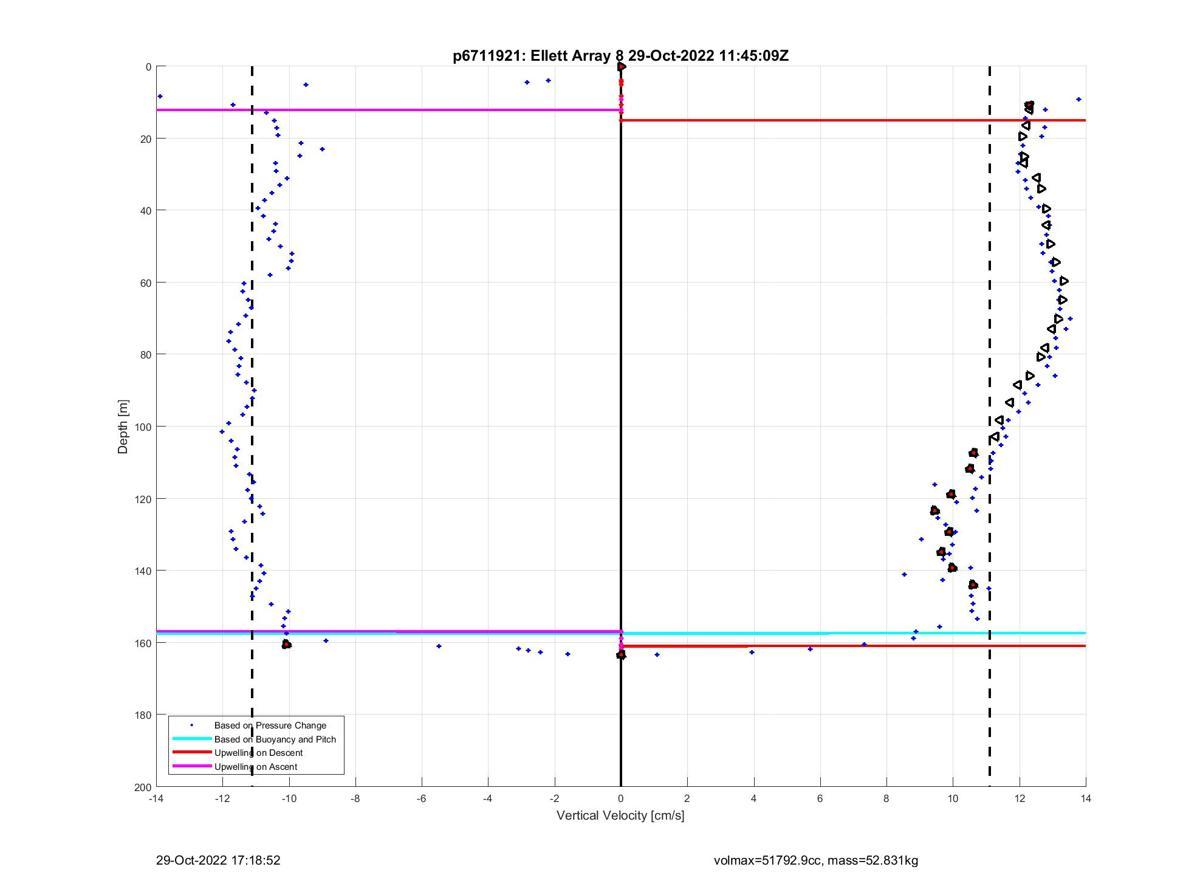The width and height of the screenshot is (1200, 885).
Task: Click depth axis tick label '120'
Action: [143, 499]
